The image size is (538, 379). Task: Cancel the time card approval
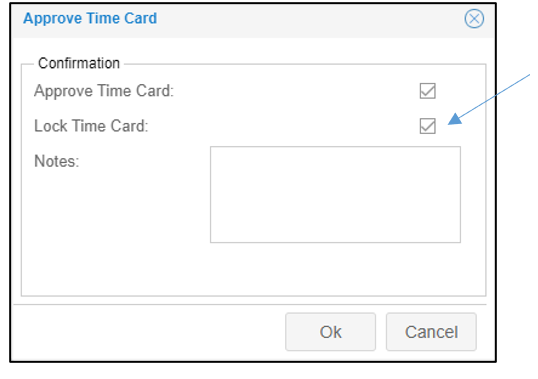click(431, 332)
